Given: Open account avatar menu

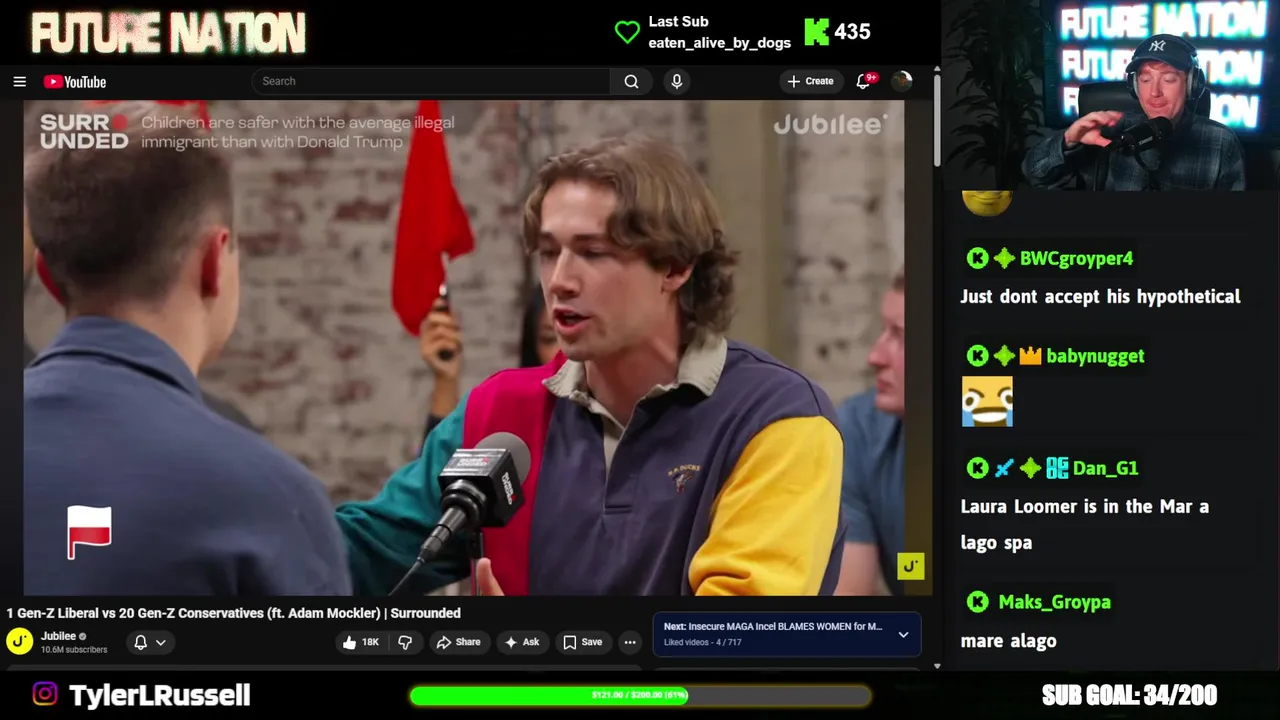Looking at the screenshot, I should pos(902,81).
